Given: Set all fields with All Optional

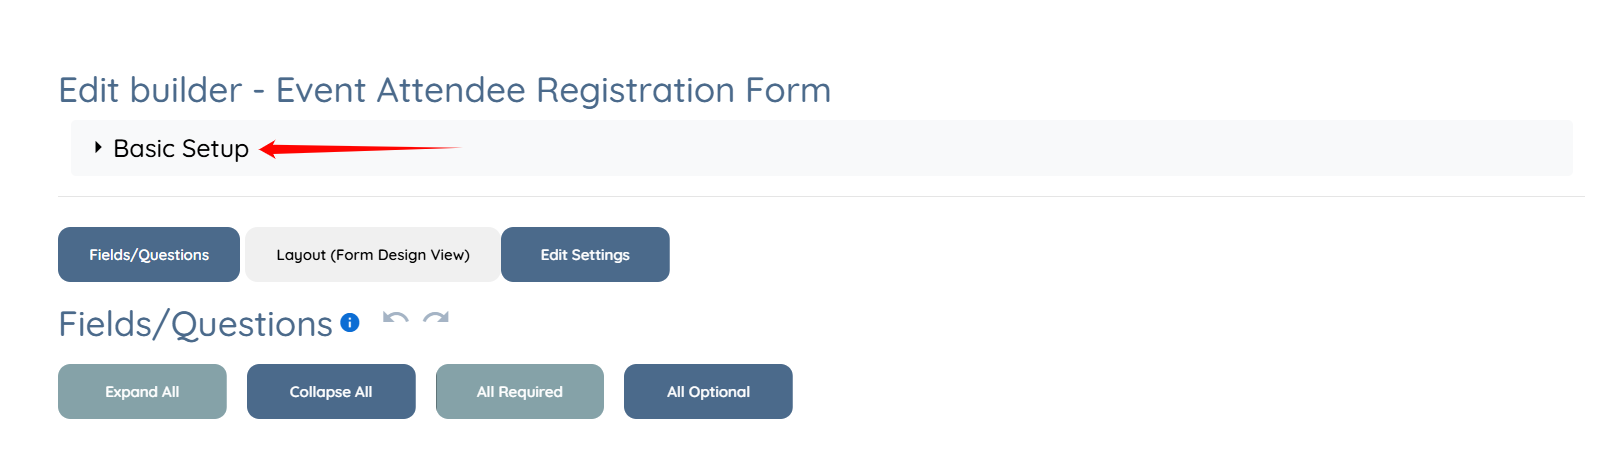Looking at the screenshot, I should 708,392.
